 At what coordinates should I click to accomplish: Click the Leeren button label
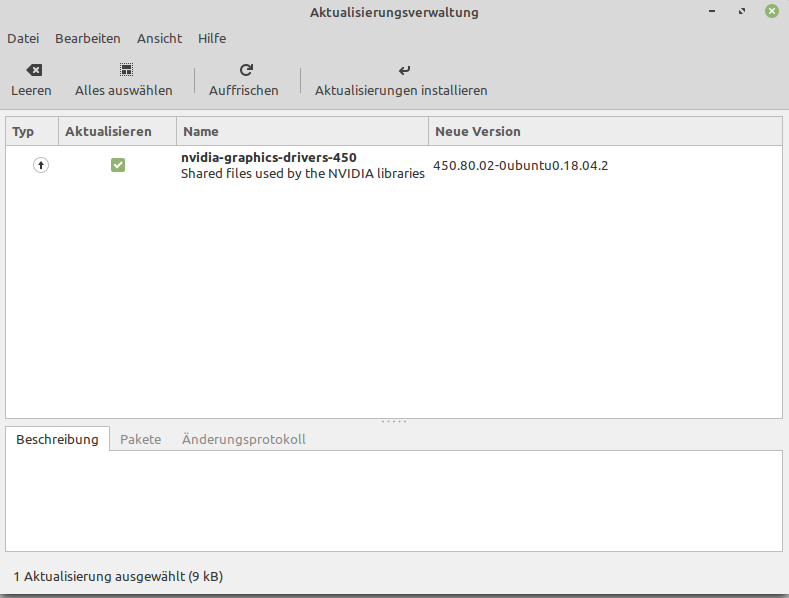pos(31,91)
